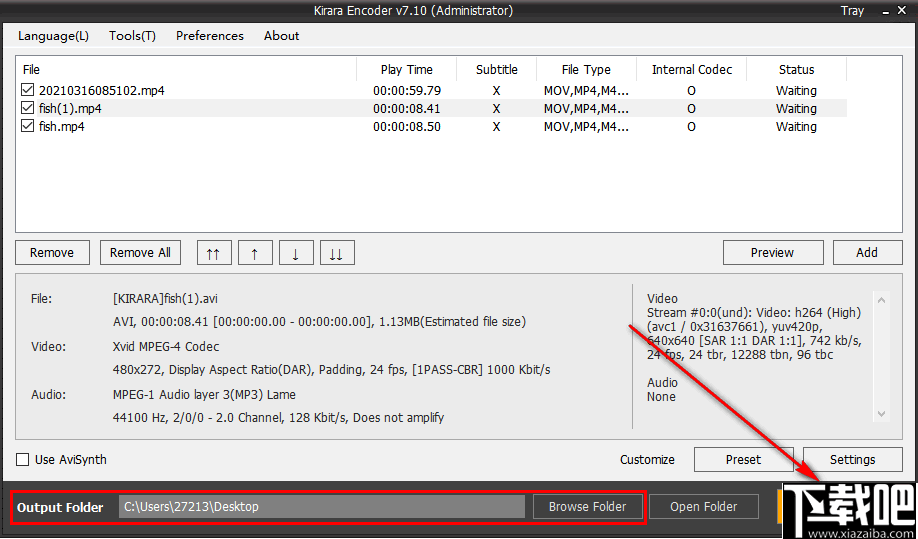The image size is (918, 539).
Task: Click the File Type column header
Action: pyautogui.click(x=586, y=70)
